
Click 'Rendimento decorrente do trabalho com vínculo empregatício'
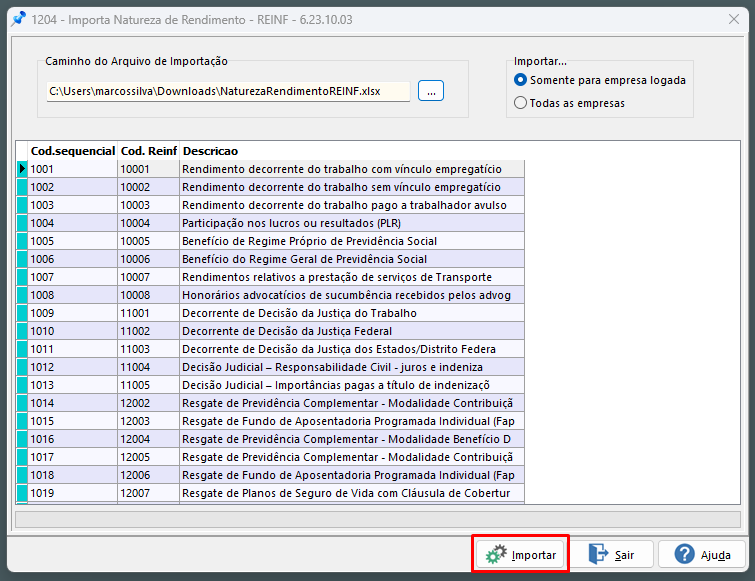pos(351,169)
